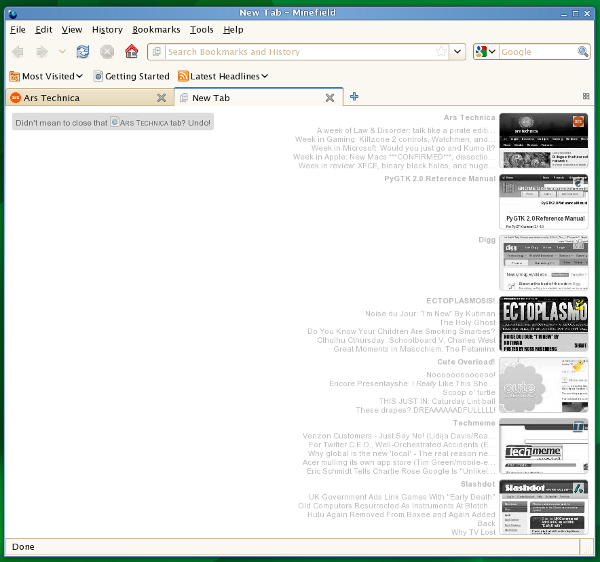Open the Techmeme site heading

click(x=474, y=423)
